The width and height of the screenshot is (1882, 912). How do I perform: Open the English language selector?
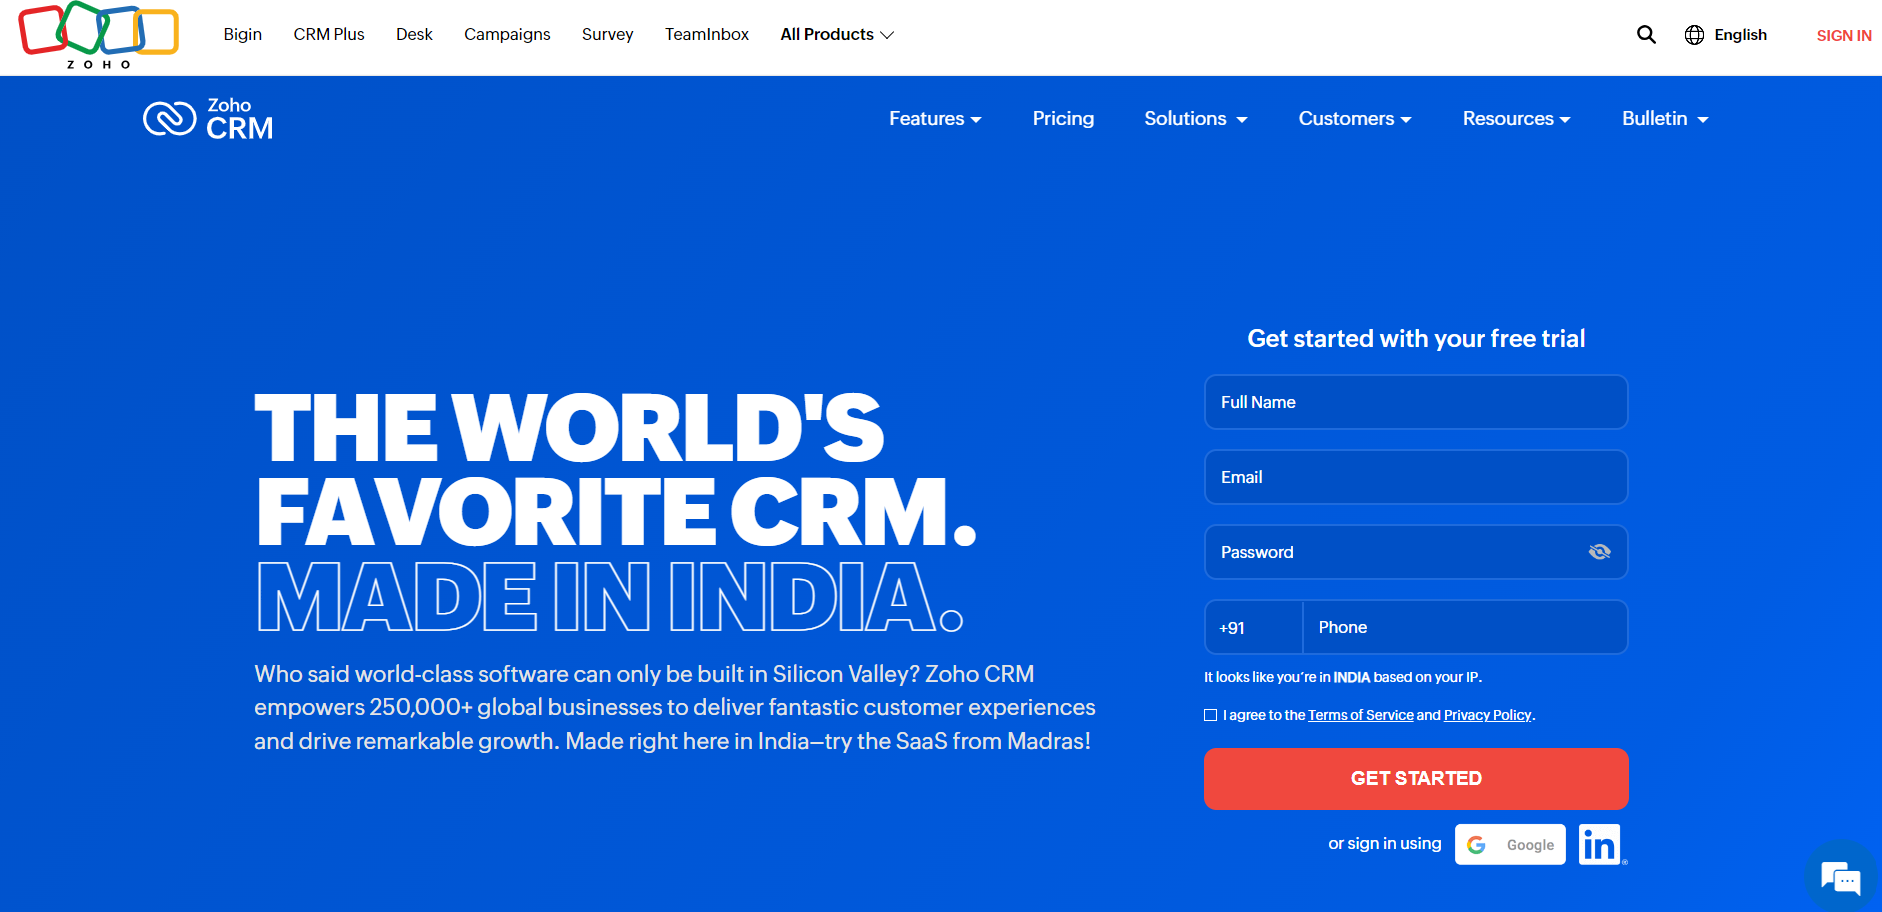(x=1740, y=35)
